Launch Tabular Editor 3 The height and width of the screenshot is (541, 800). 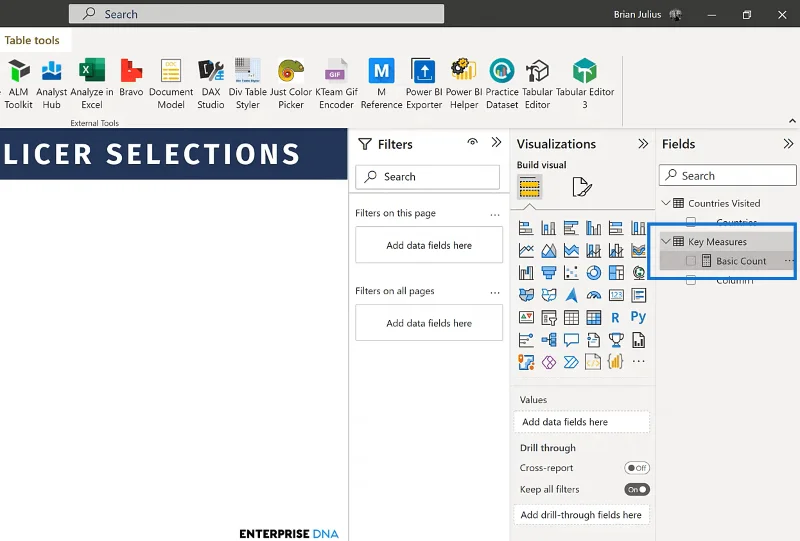[x=585, y=84]
